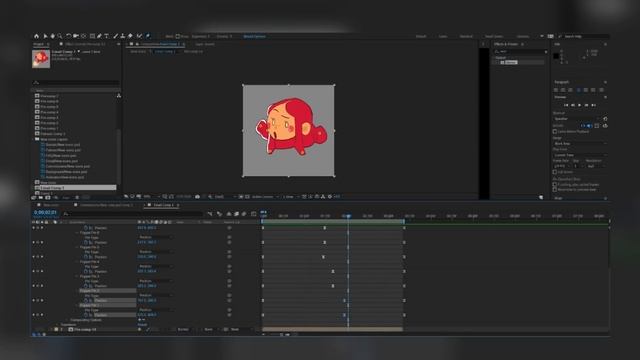Screen dimensions: 640x360
Task: Enable the Full Screen checkbox
Action: click(555, 172)
